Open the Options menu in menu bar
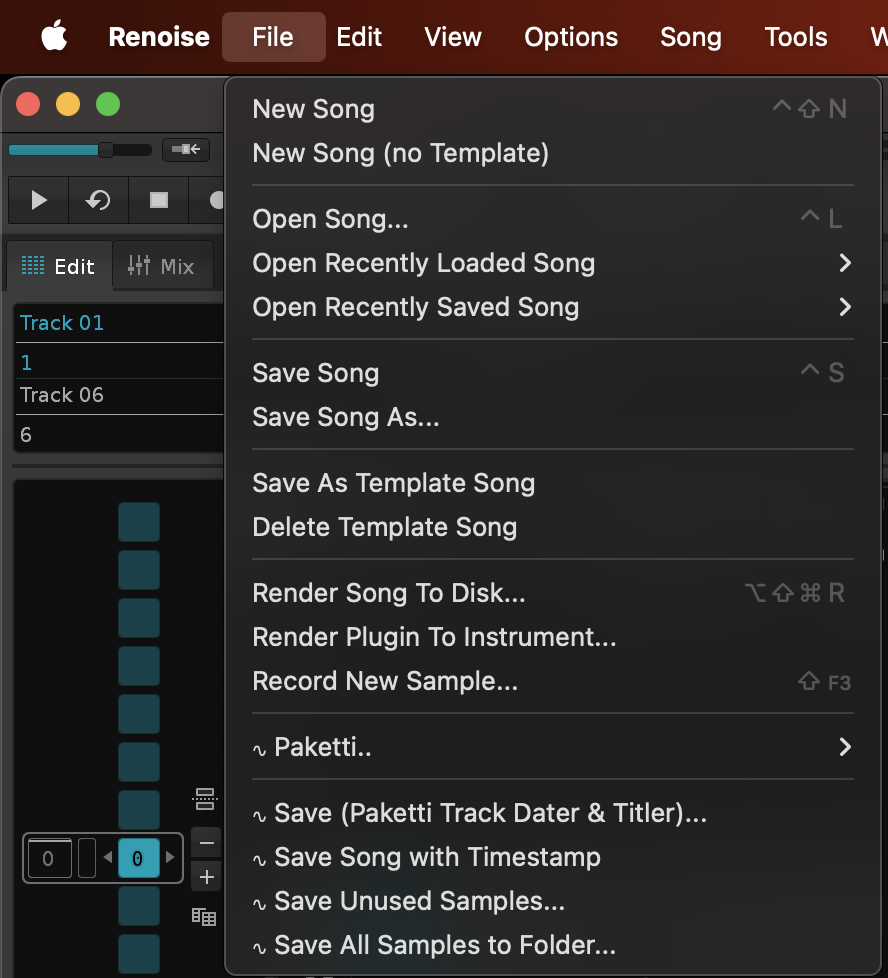 pyautogui.click(x=571, y=37)
